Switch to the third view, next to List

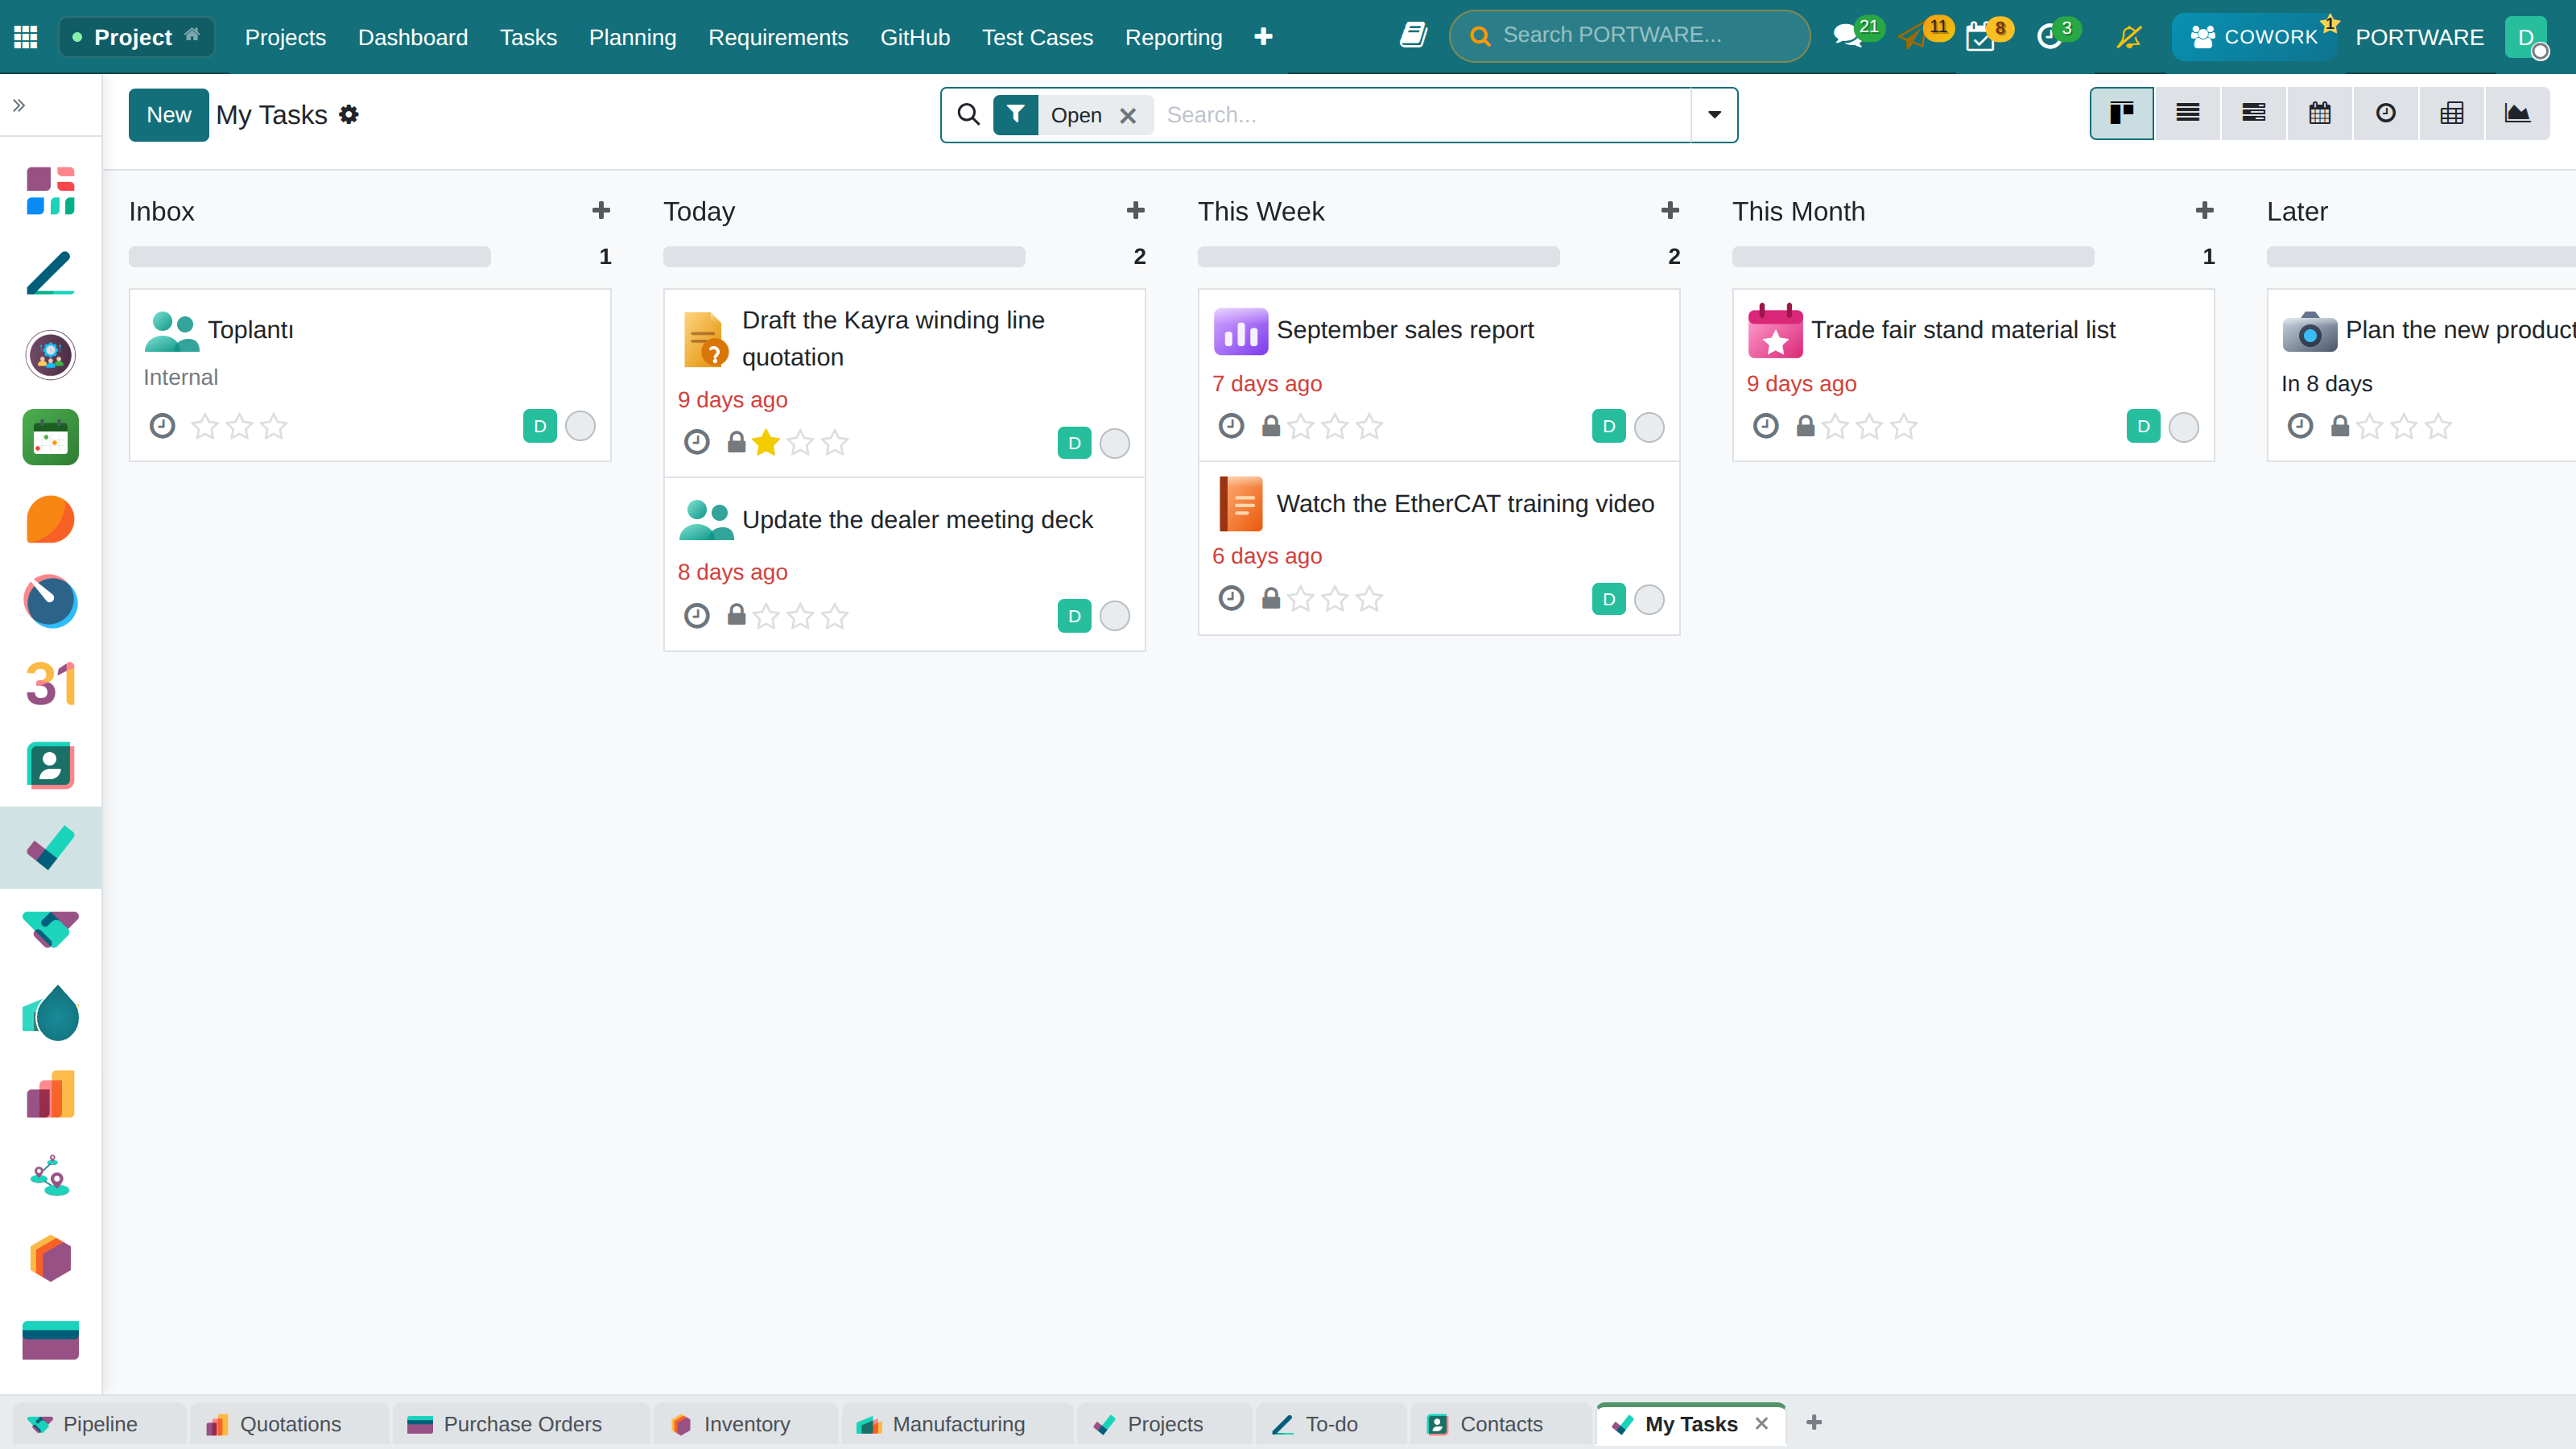click(2254, 113)
